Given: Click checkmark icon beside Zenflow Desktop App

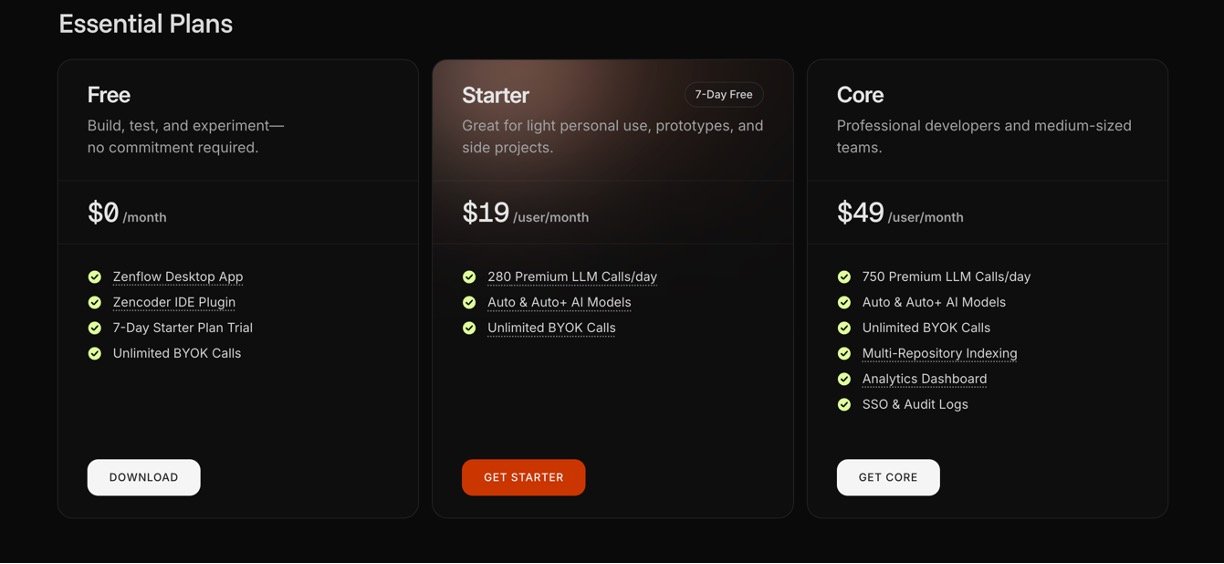Looking at the screenshot, I should point(95,277).
